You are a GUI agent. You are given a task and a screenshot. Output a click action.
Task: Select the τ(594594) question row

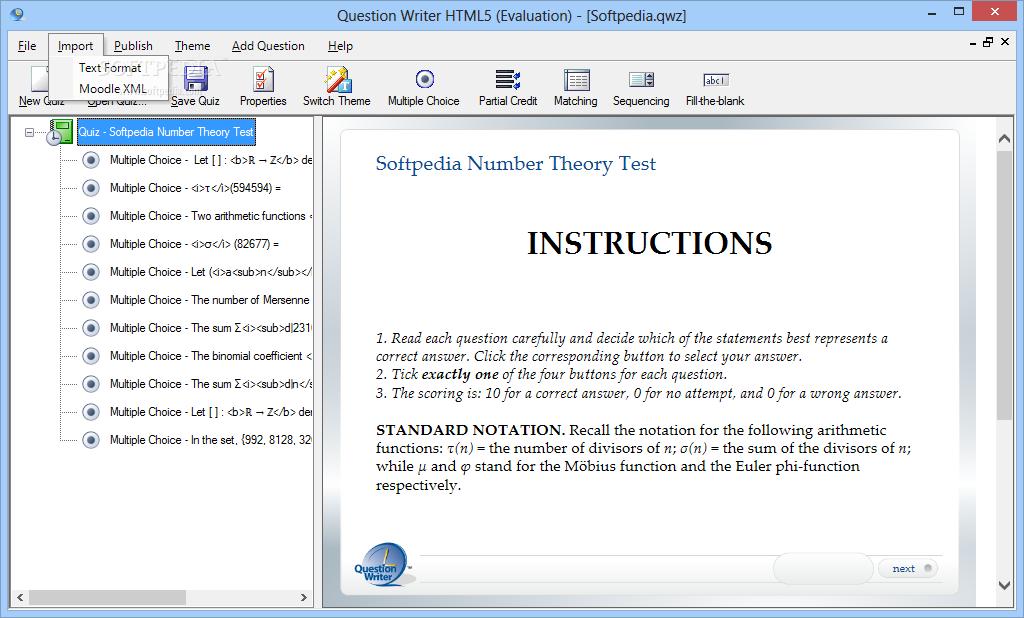pyautogui.click(x=195, y=188)
